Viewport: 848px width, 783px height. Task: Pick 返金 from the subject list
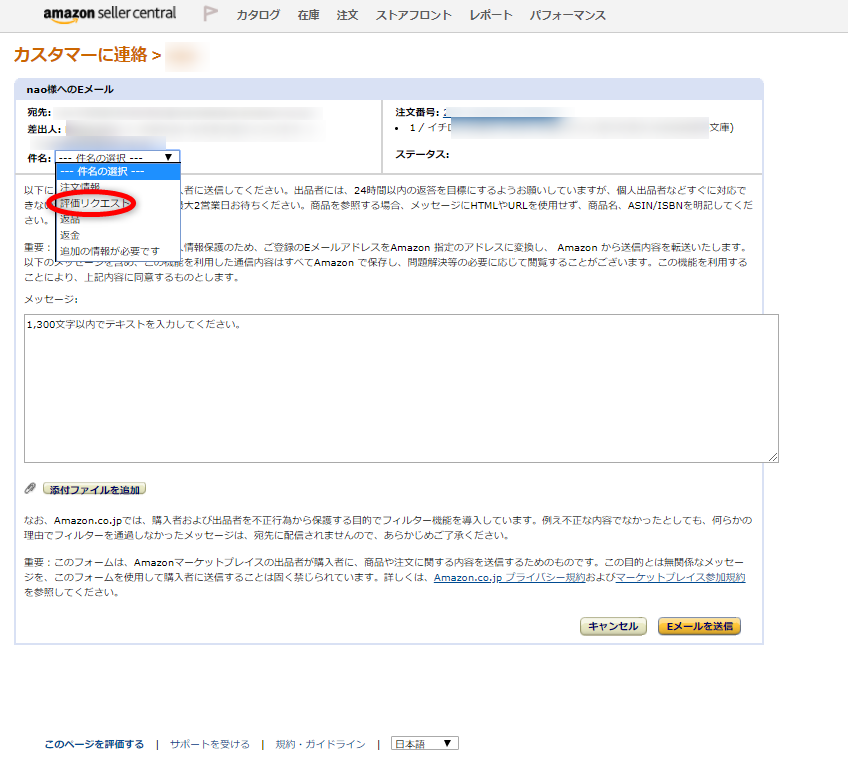point(70,235)
